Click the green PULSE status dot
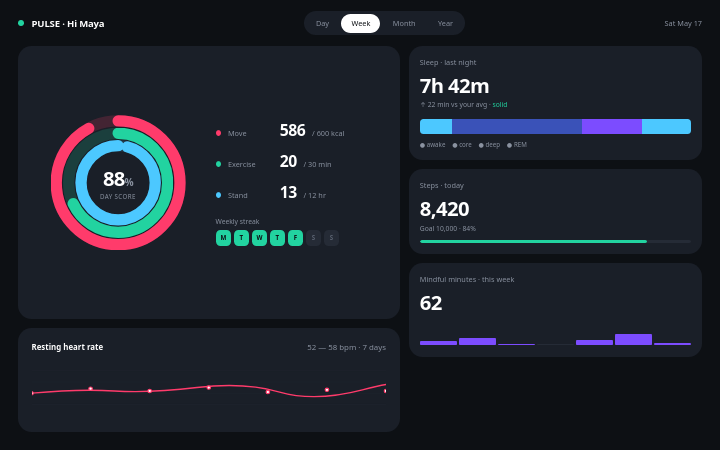The height and width of the screenshot is (450, 720). tap(21, 23)
